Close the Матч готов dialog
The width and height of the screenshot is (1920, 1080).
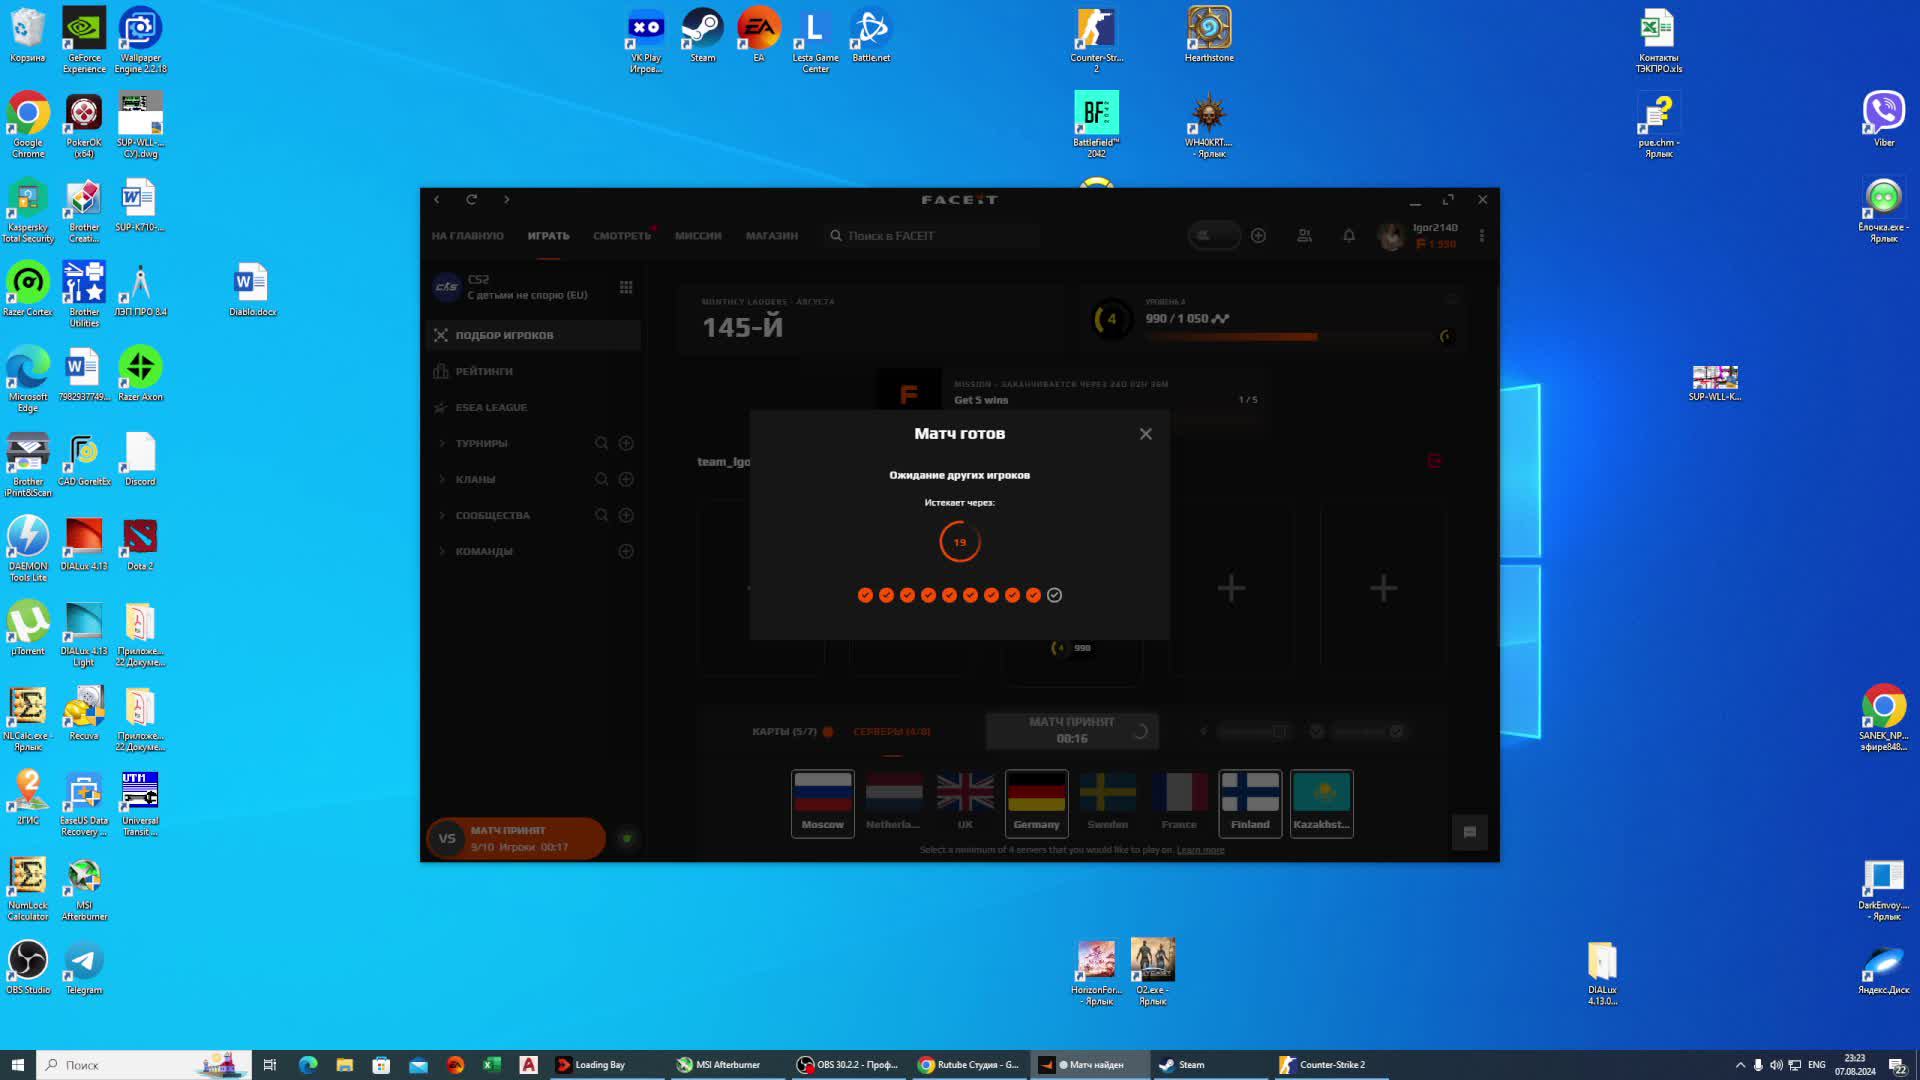1145,434
